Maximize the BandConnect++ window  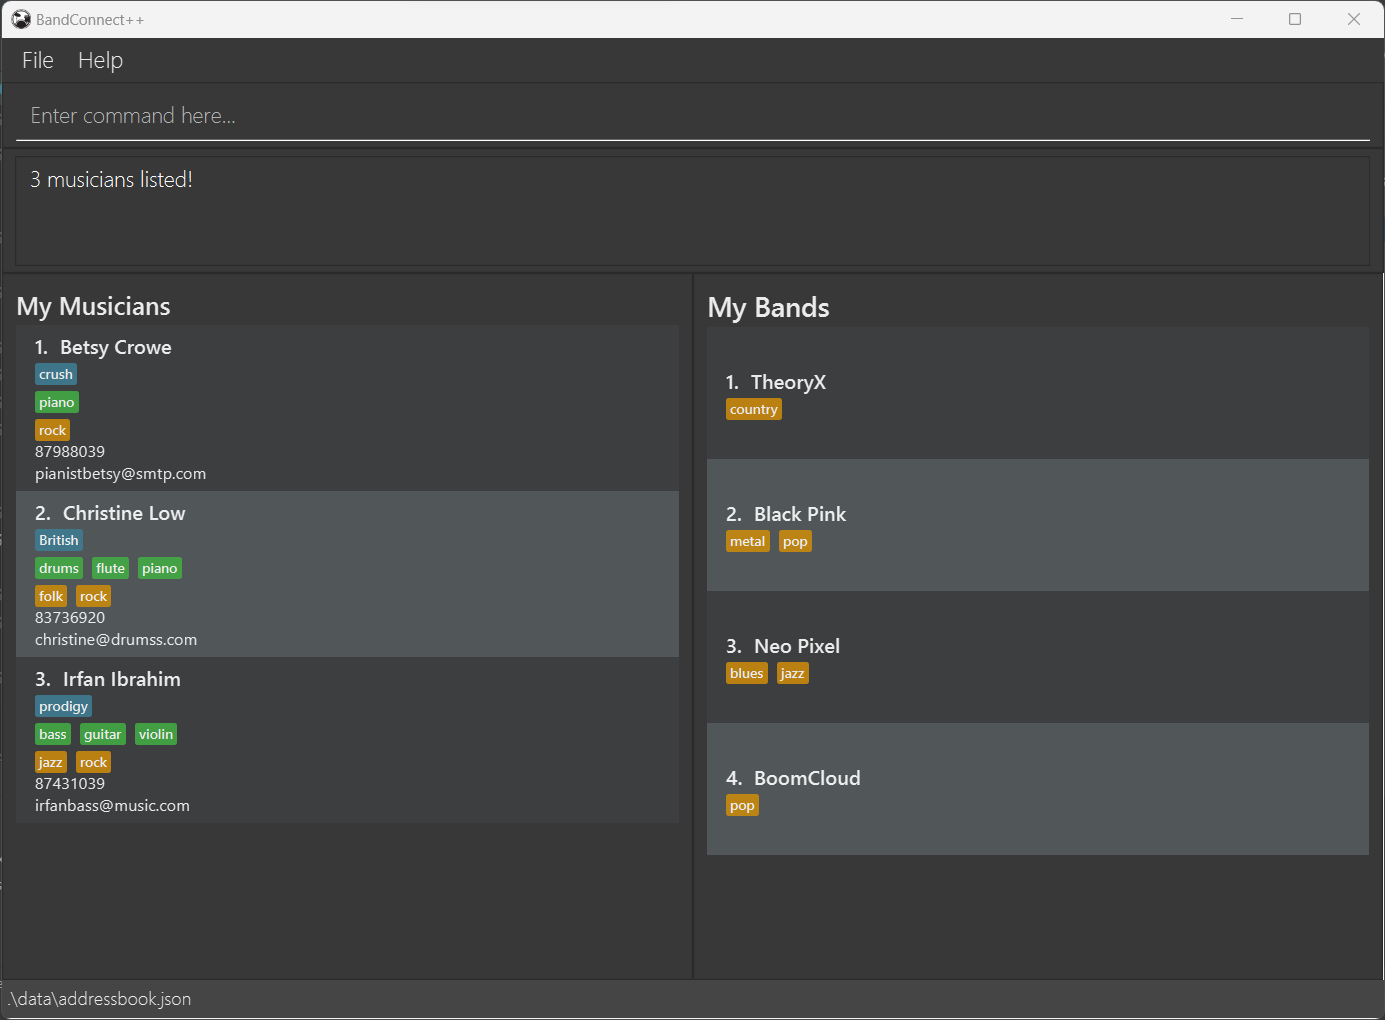pyautogui.click(x=1295, y=19)
